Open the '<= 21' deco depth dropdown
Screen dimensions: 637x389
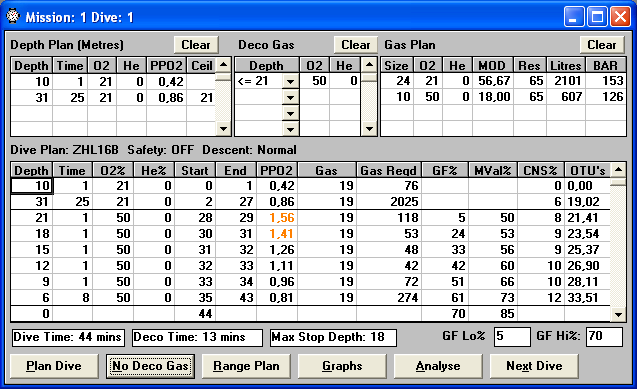290,82
